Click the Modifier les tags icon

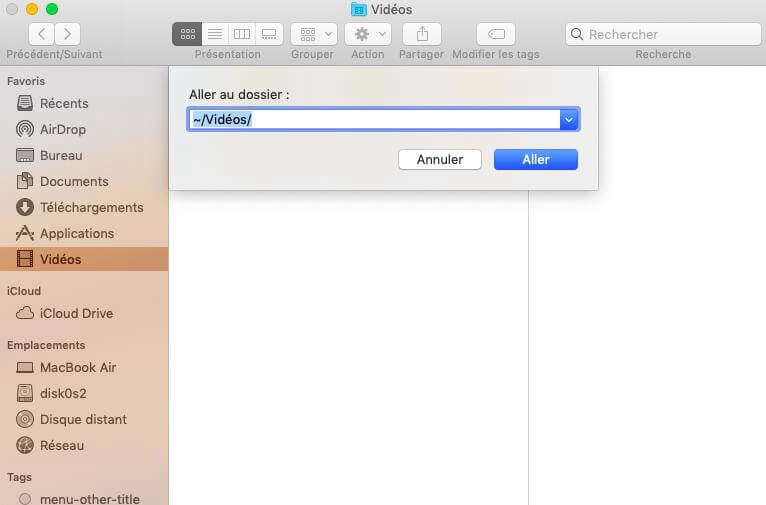[496, 34]
